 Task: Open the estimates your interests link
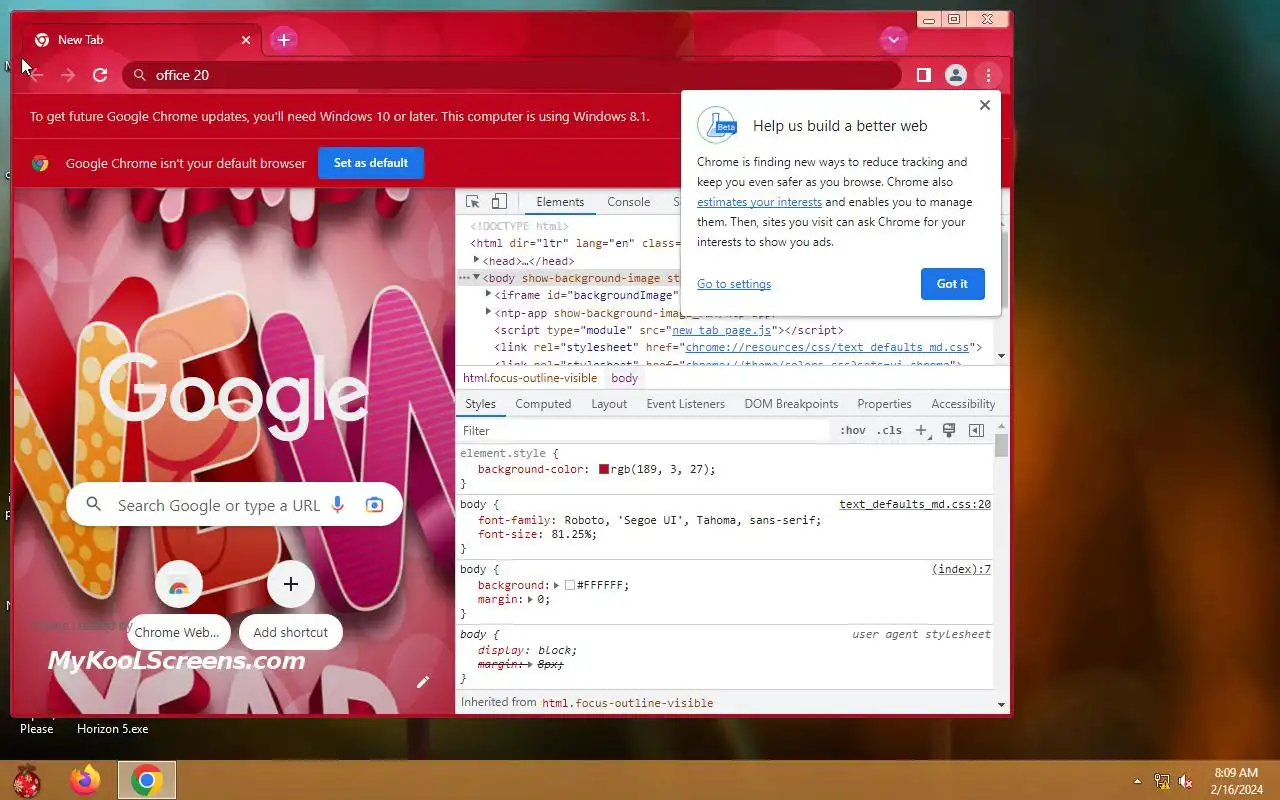click(x=759, y=202)
